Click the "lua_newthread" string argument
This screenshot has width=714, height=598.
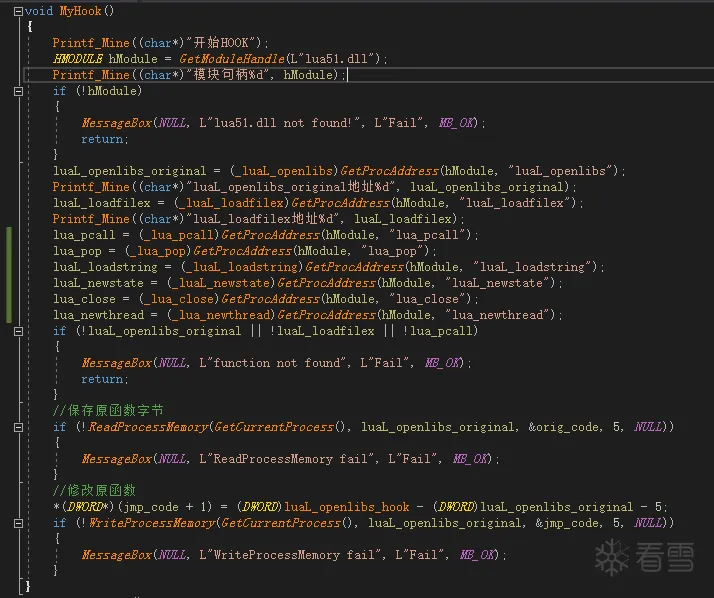coord(498,315)
